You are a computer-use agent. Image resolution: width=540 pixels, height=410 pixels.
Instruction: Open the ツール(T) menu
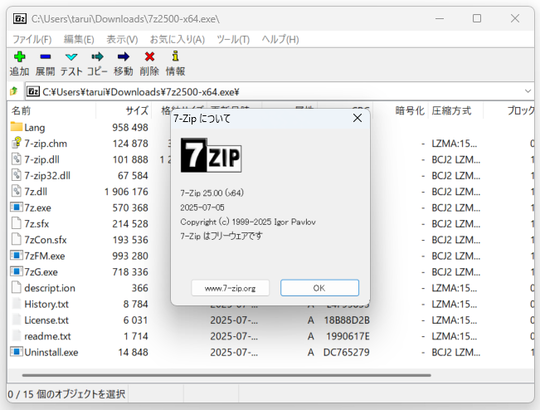tap(233, 40)
